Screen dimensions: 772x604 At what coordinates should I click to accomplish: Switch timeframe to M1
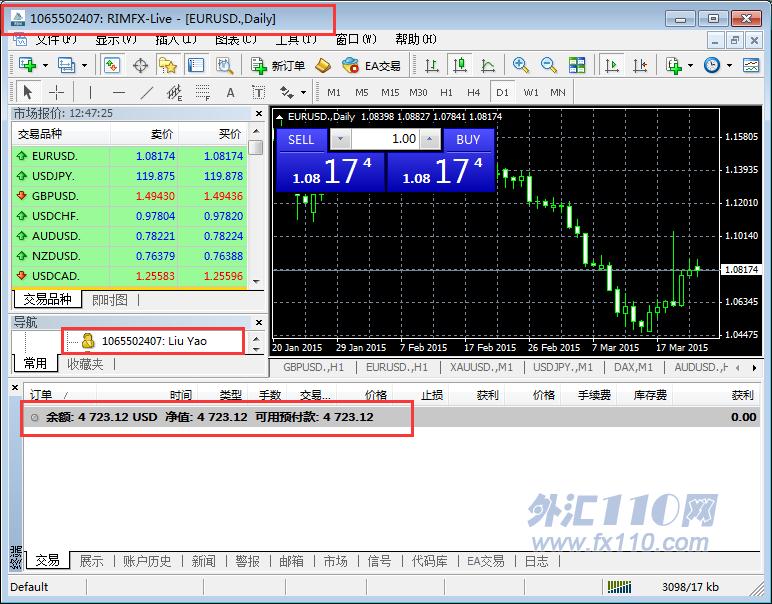pyautogui.click(x=334, y=92)
